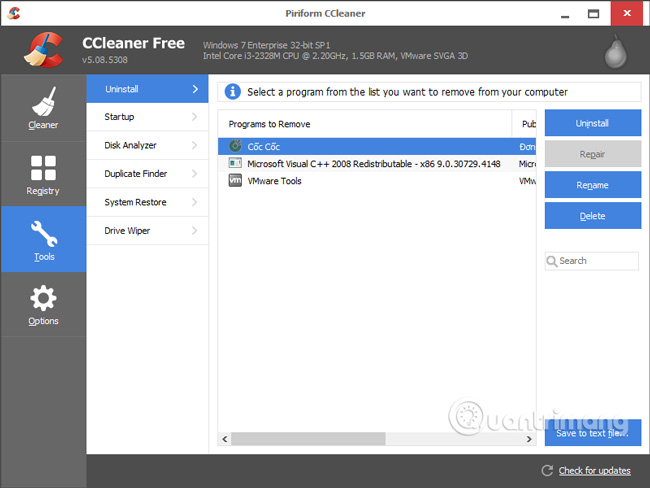The image size is (650, 488).
Task: Follow the Check for updates link
Action: 594,470
